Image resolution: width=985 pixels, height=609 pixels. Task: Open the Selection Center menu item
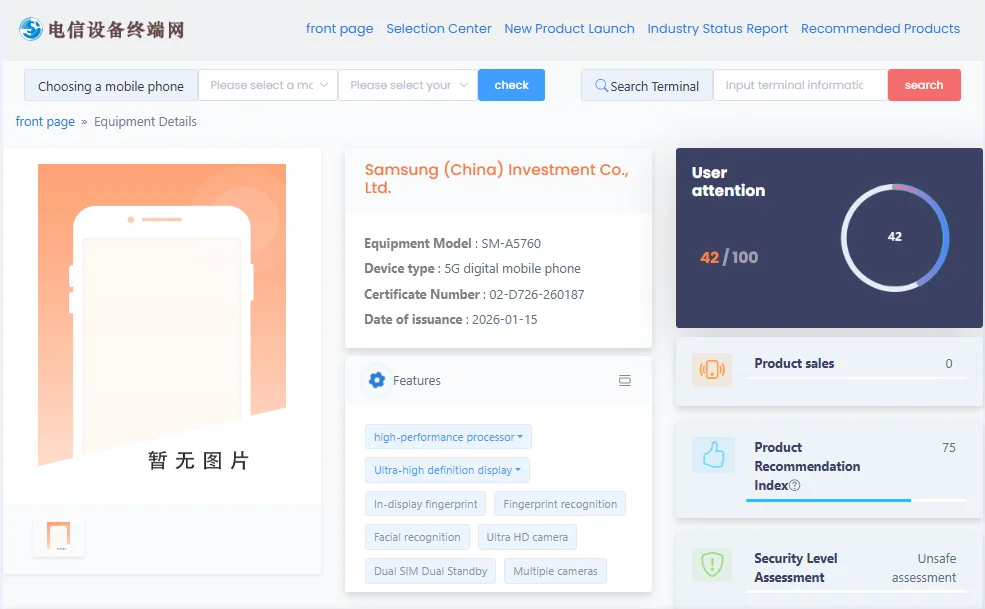439,28
